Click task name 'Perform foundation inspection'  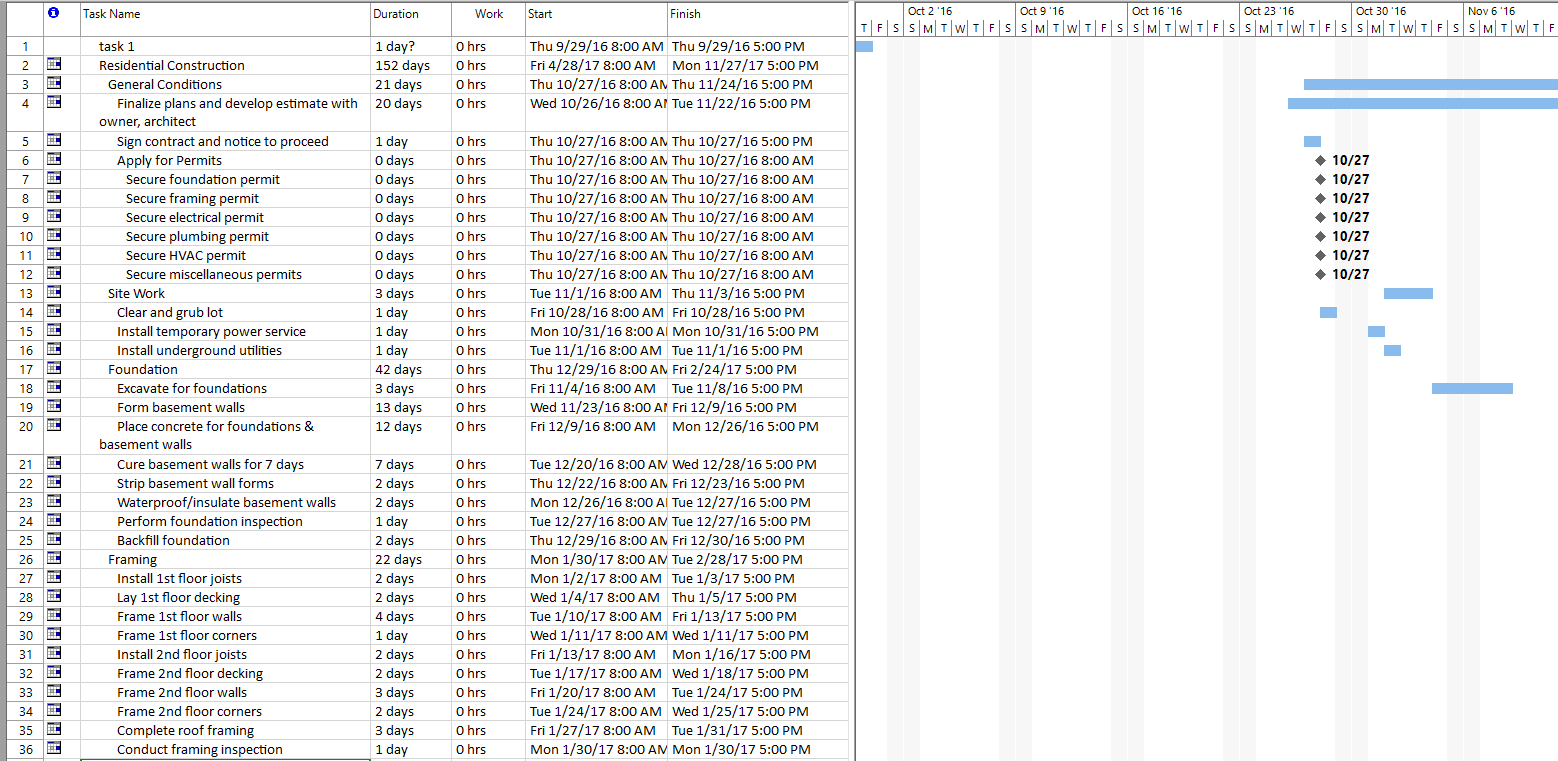pyautogui.click(x=209, y=521)
